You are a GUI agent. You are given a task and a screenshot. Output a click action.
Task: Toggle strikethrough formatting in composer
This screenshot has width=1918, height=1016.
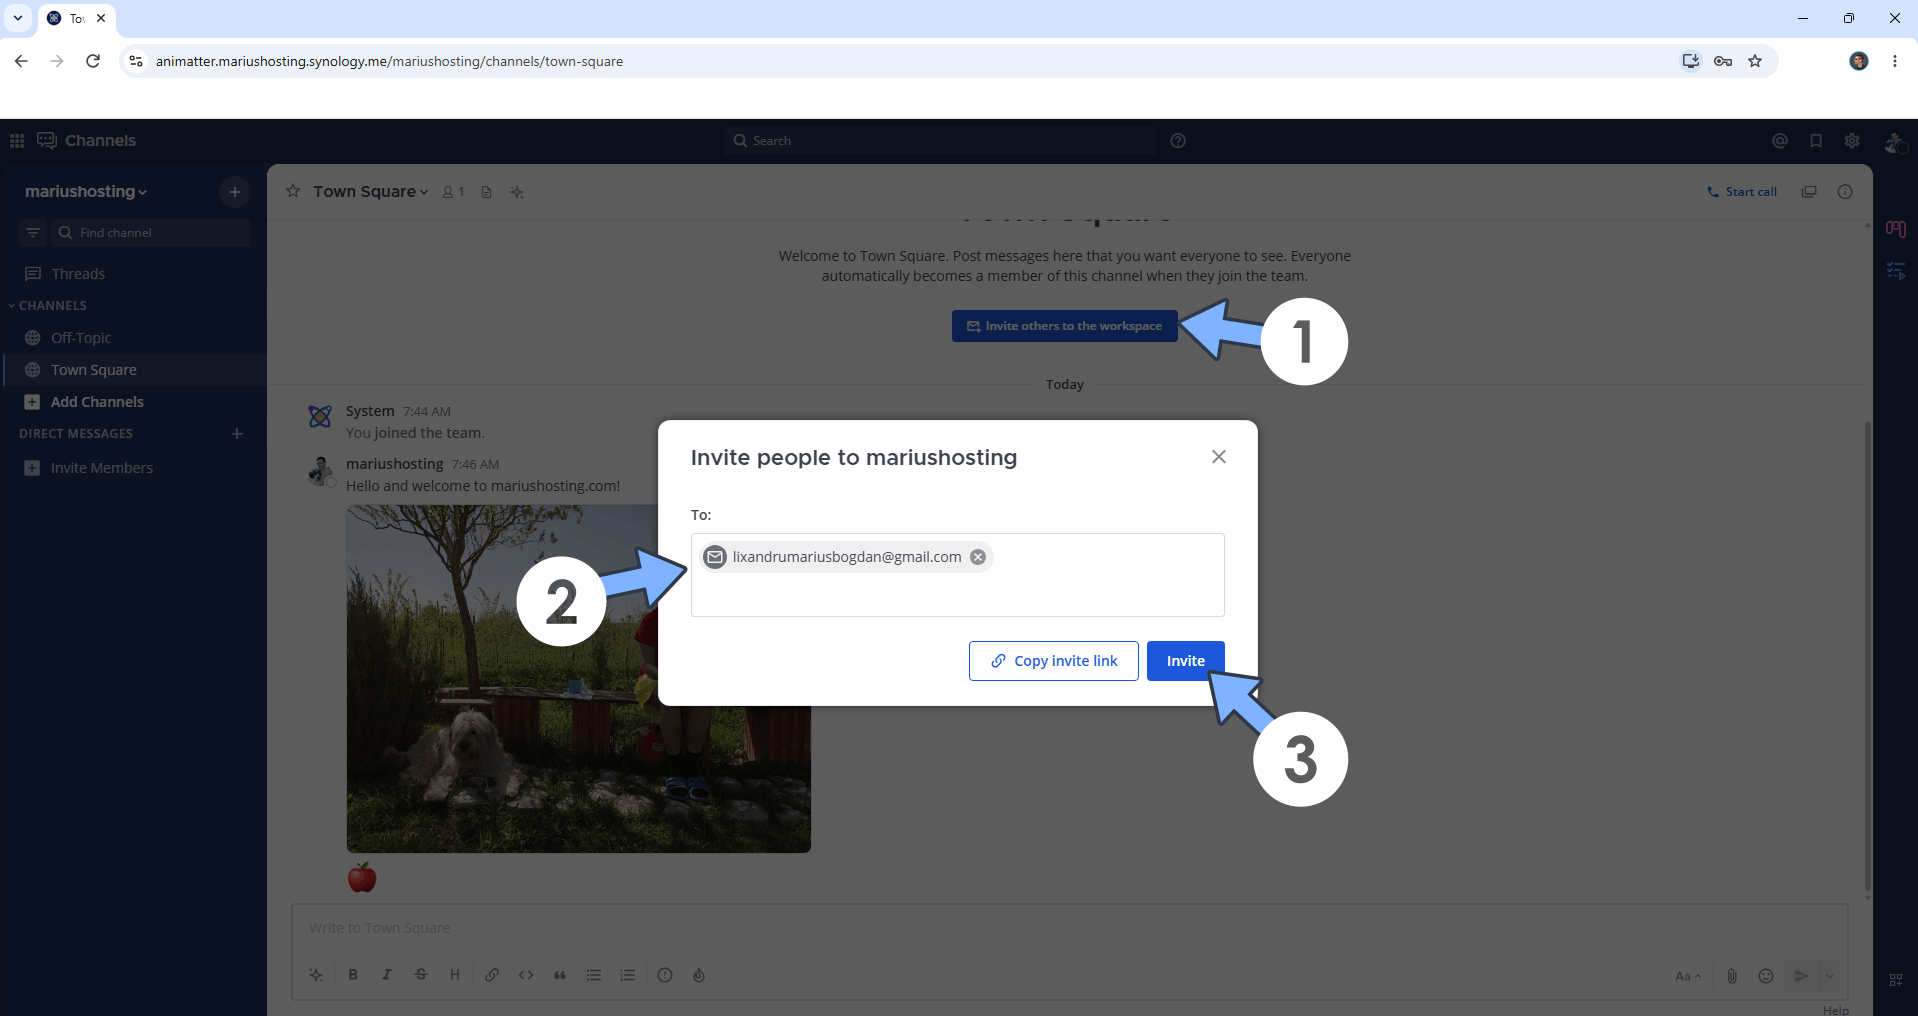421,975
